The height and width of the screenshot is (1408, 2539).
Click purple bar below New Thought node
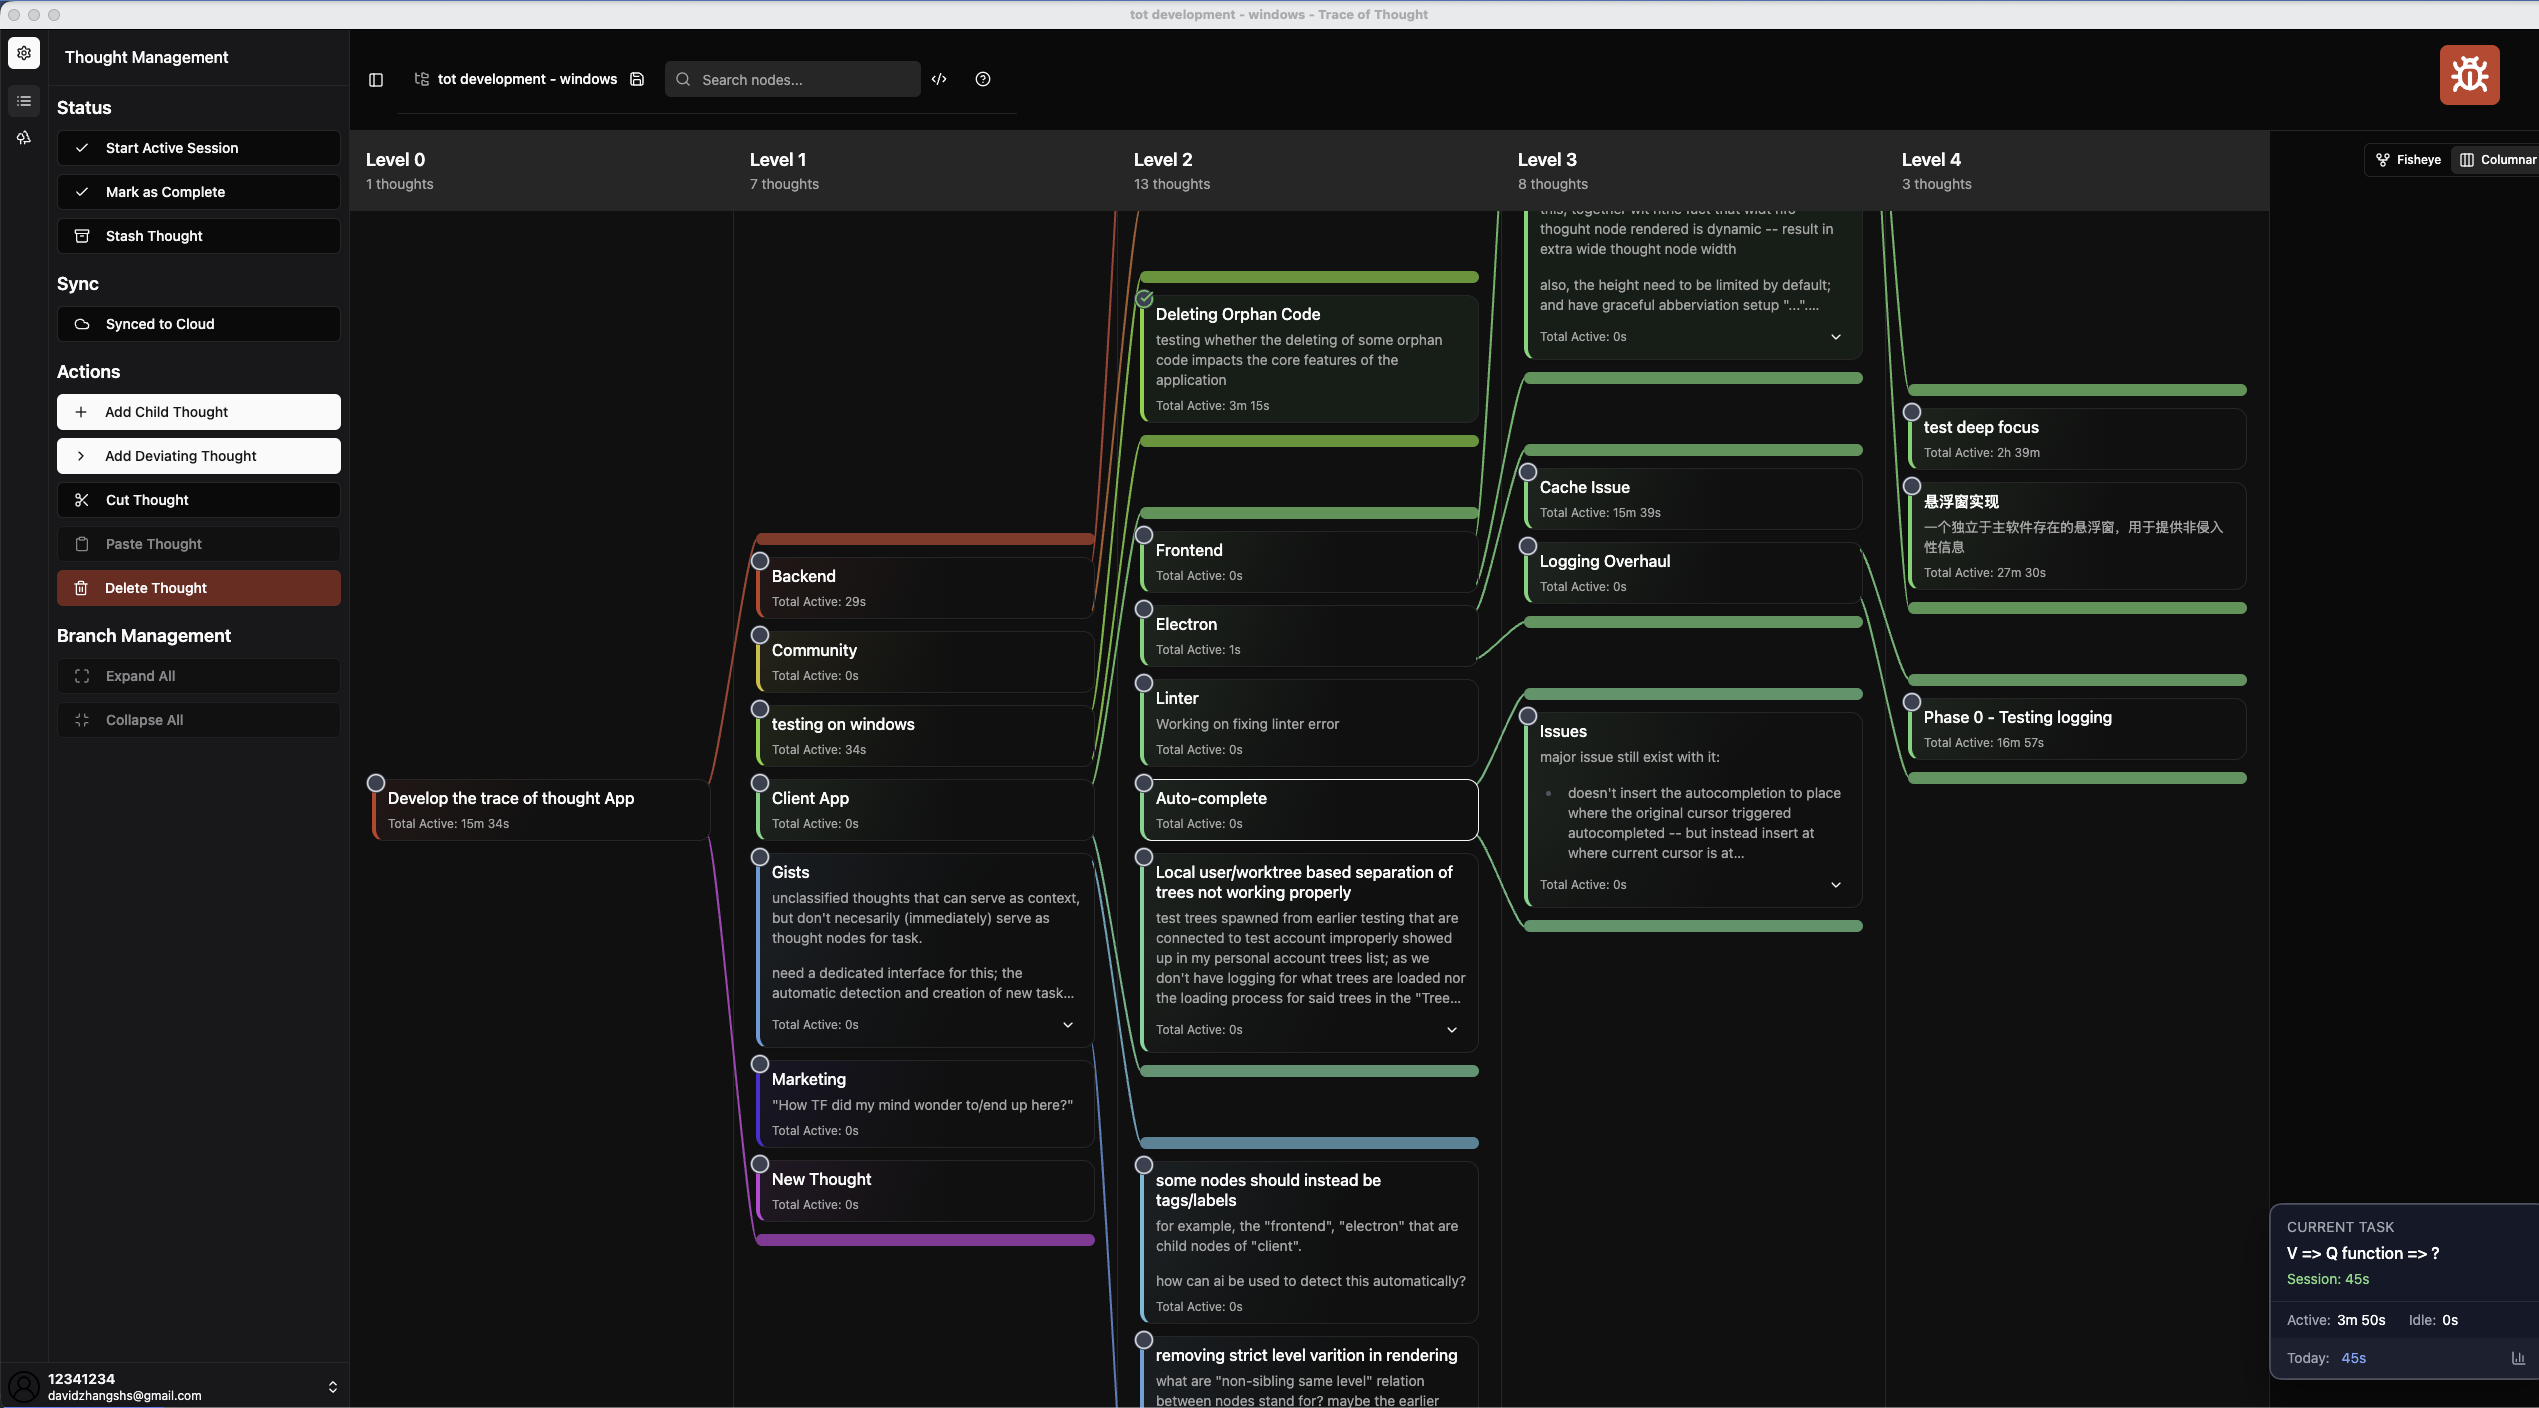(925, 1240)
